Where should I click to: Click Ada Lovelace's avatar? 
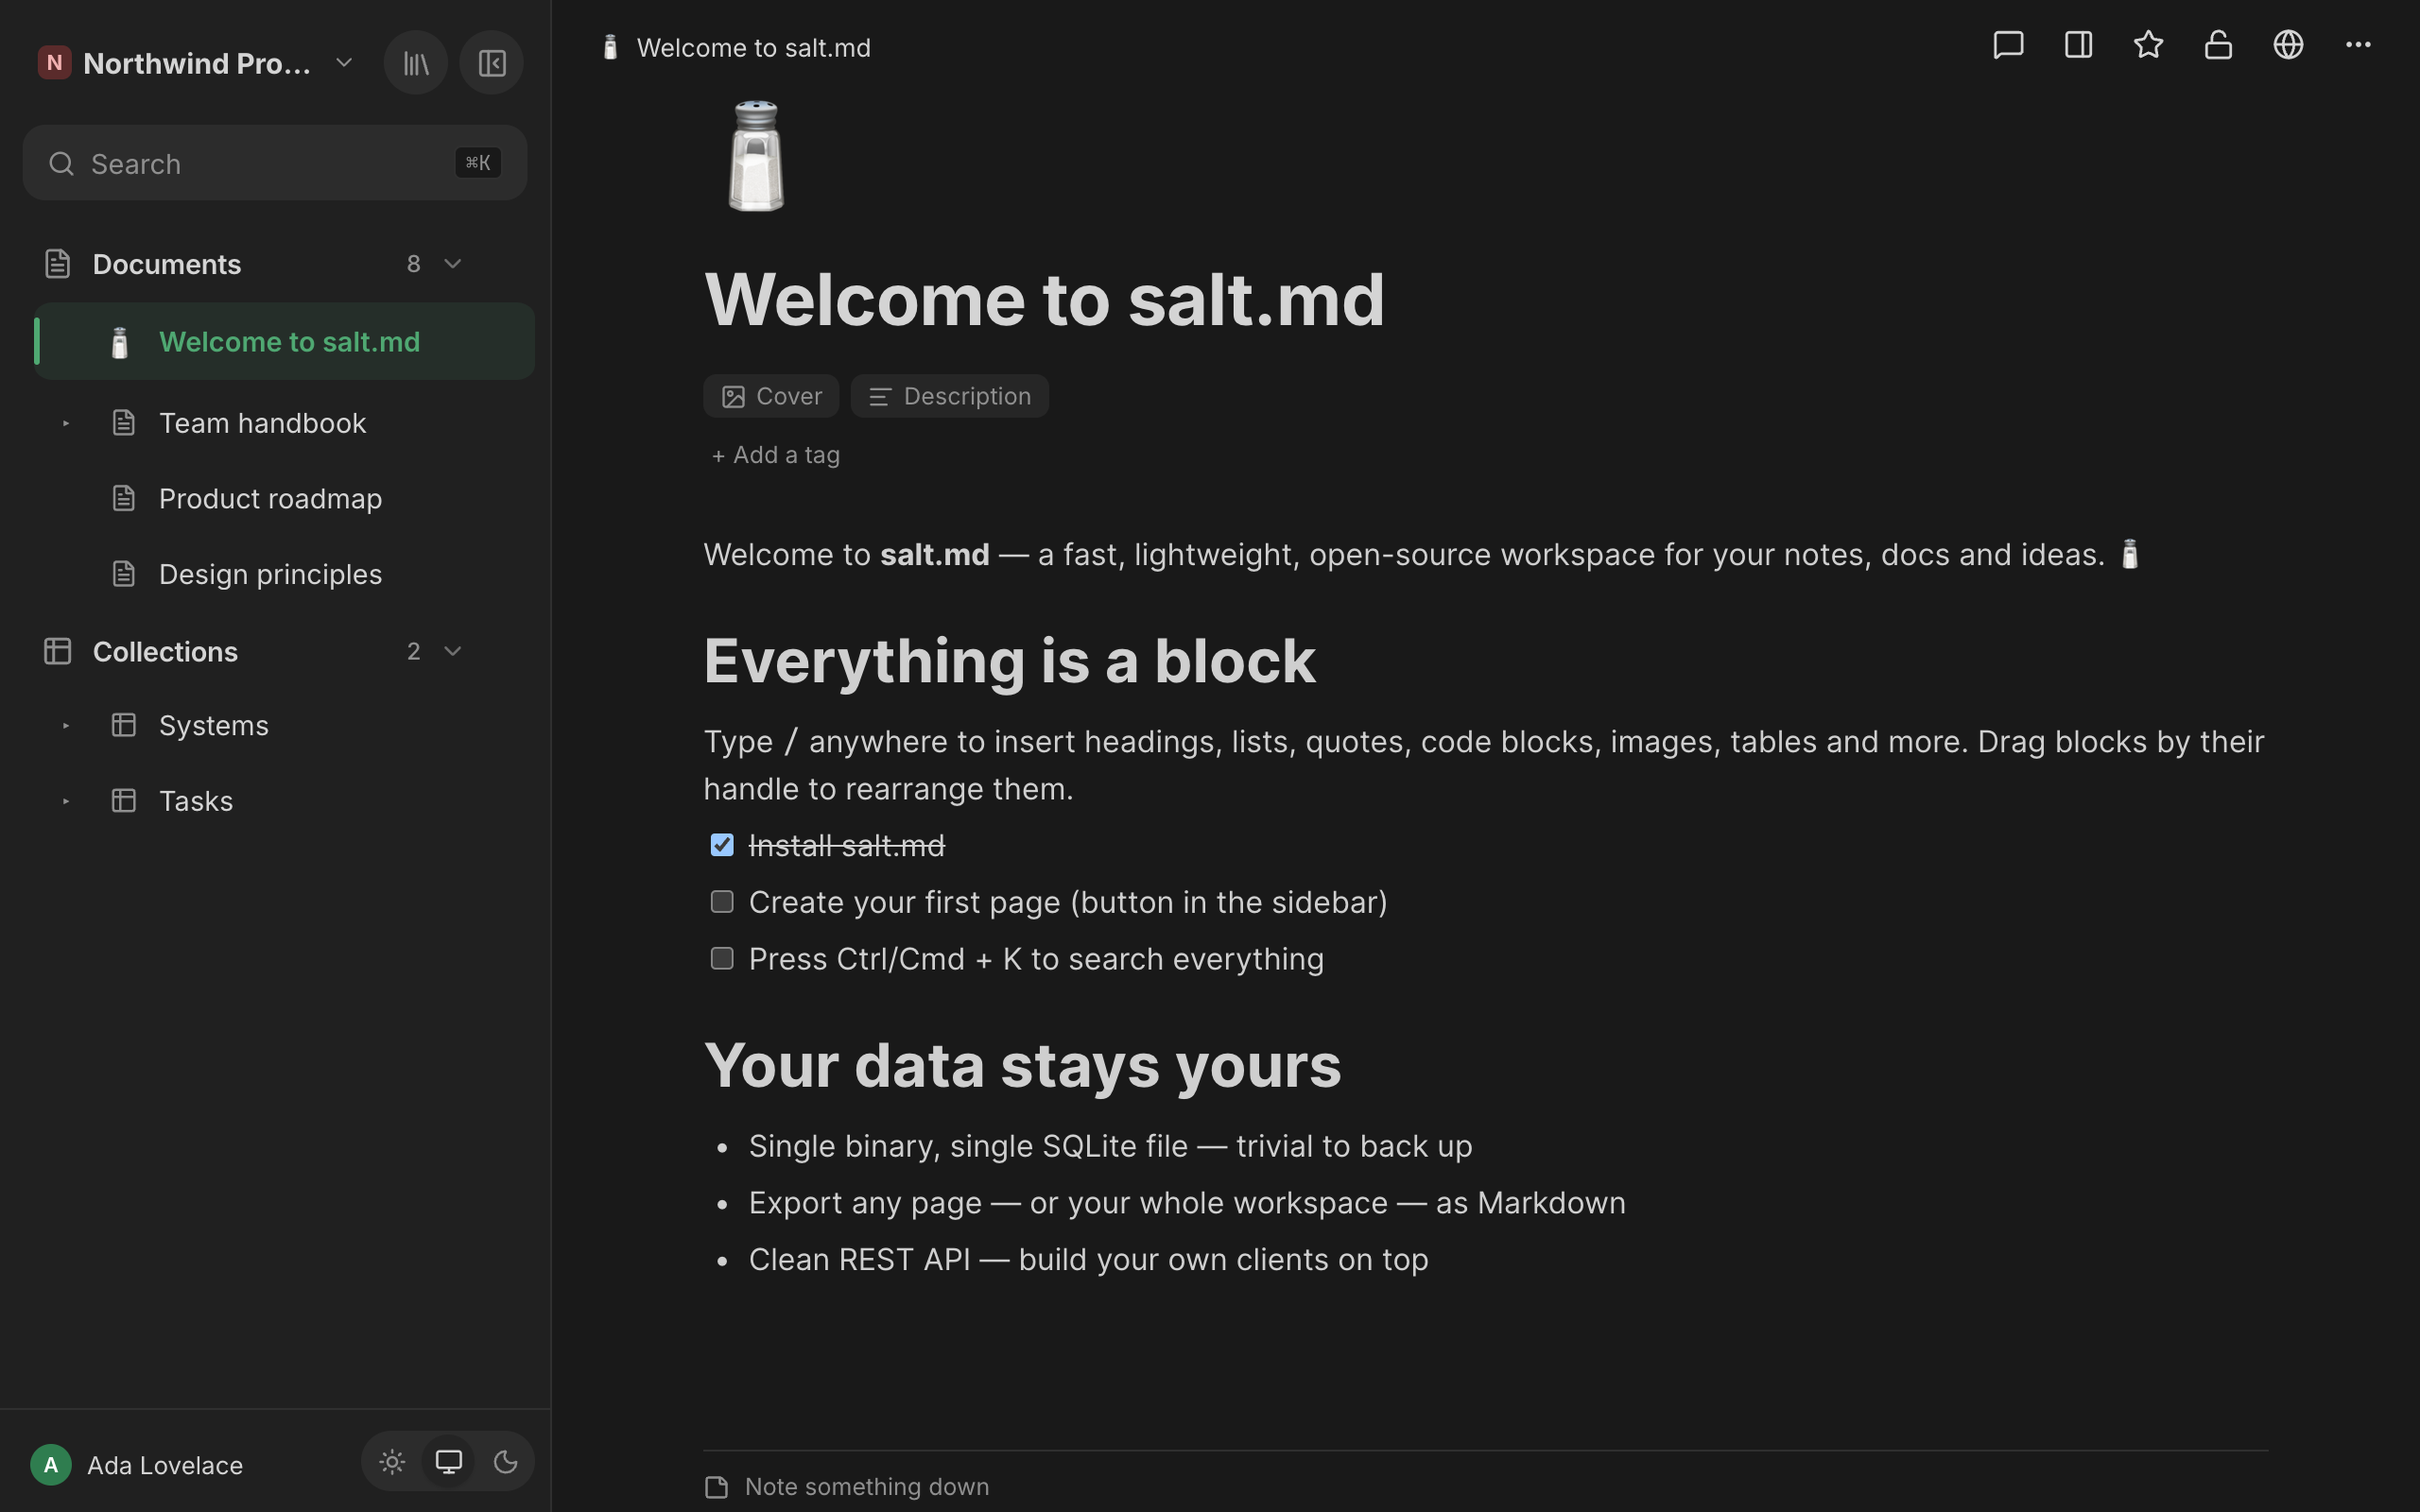[51, 1465]
